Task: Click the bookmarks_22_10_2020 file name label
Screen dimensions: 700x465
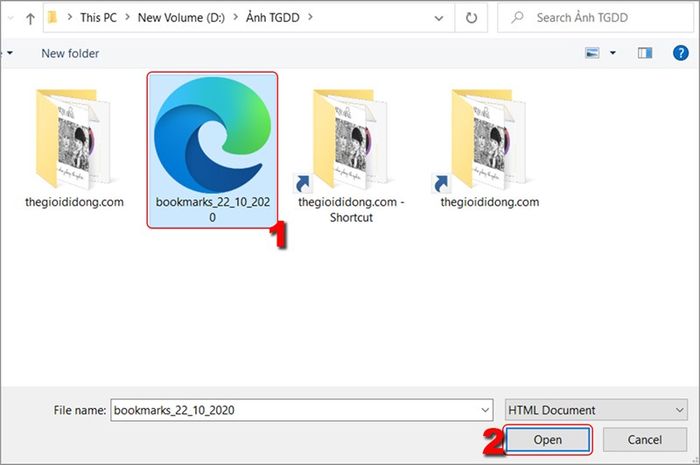Action: point(212,210)
